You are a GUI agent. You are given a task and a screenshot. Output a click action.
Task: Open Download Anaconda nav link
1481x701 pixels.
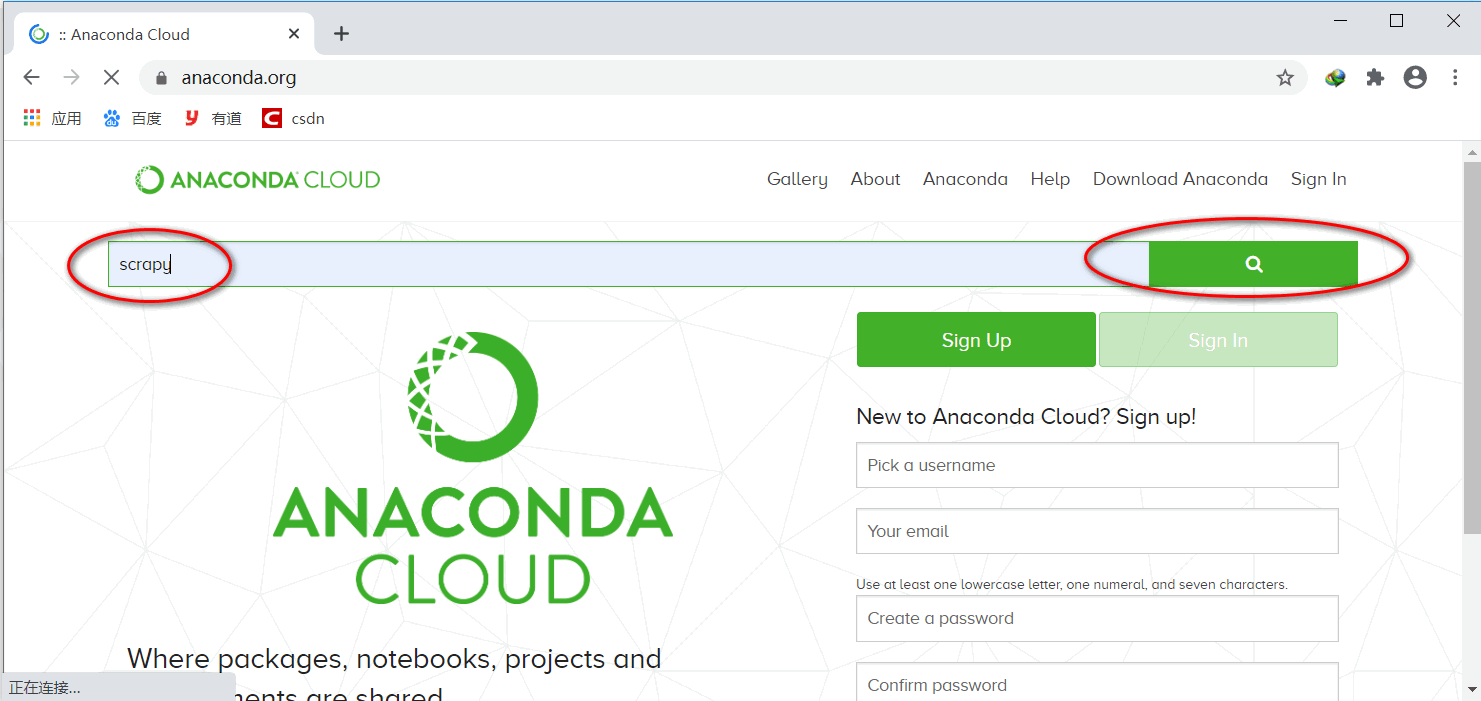point(1180,179)
